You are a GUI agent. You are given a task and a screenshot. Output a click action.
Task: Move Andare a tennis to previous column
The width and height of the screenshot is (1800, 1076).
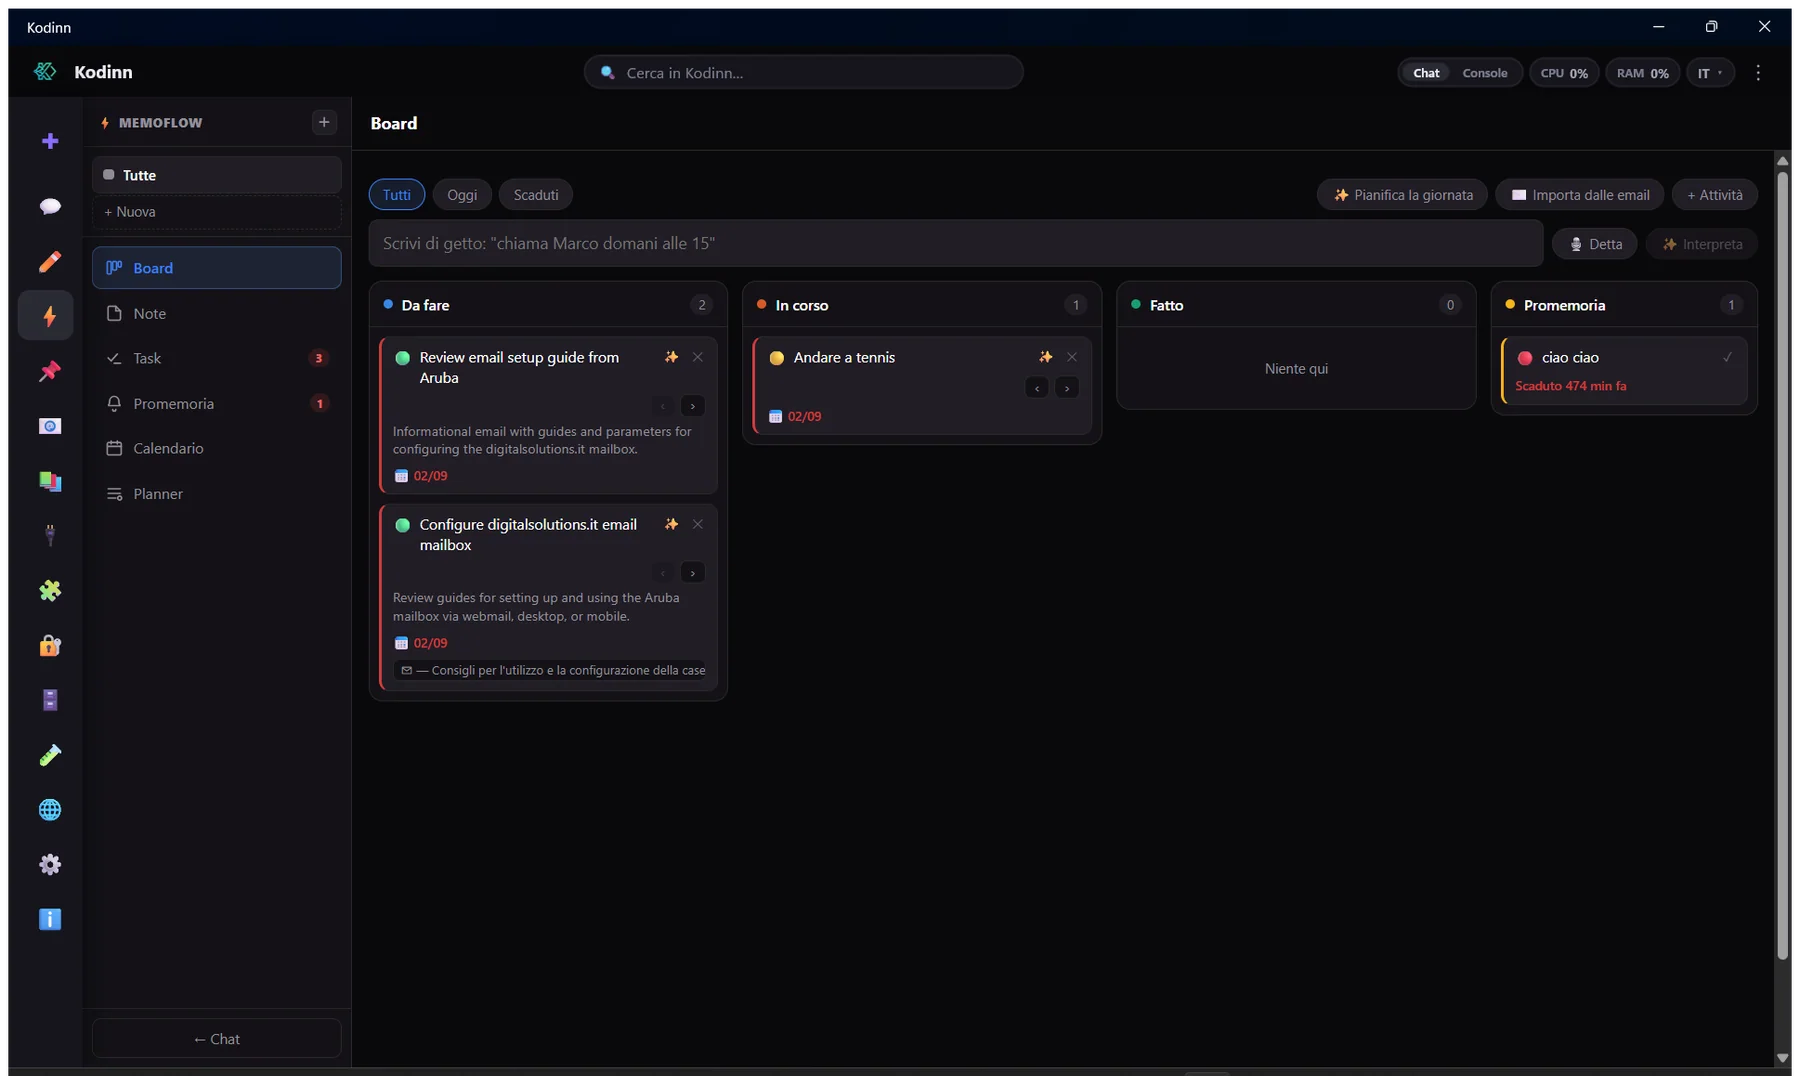[x=1037, y=388]
